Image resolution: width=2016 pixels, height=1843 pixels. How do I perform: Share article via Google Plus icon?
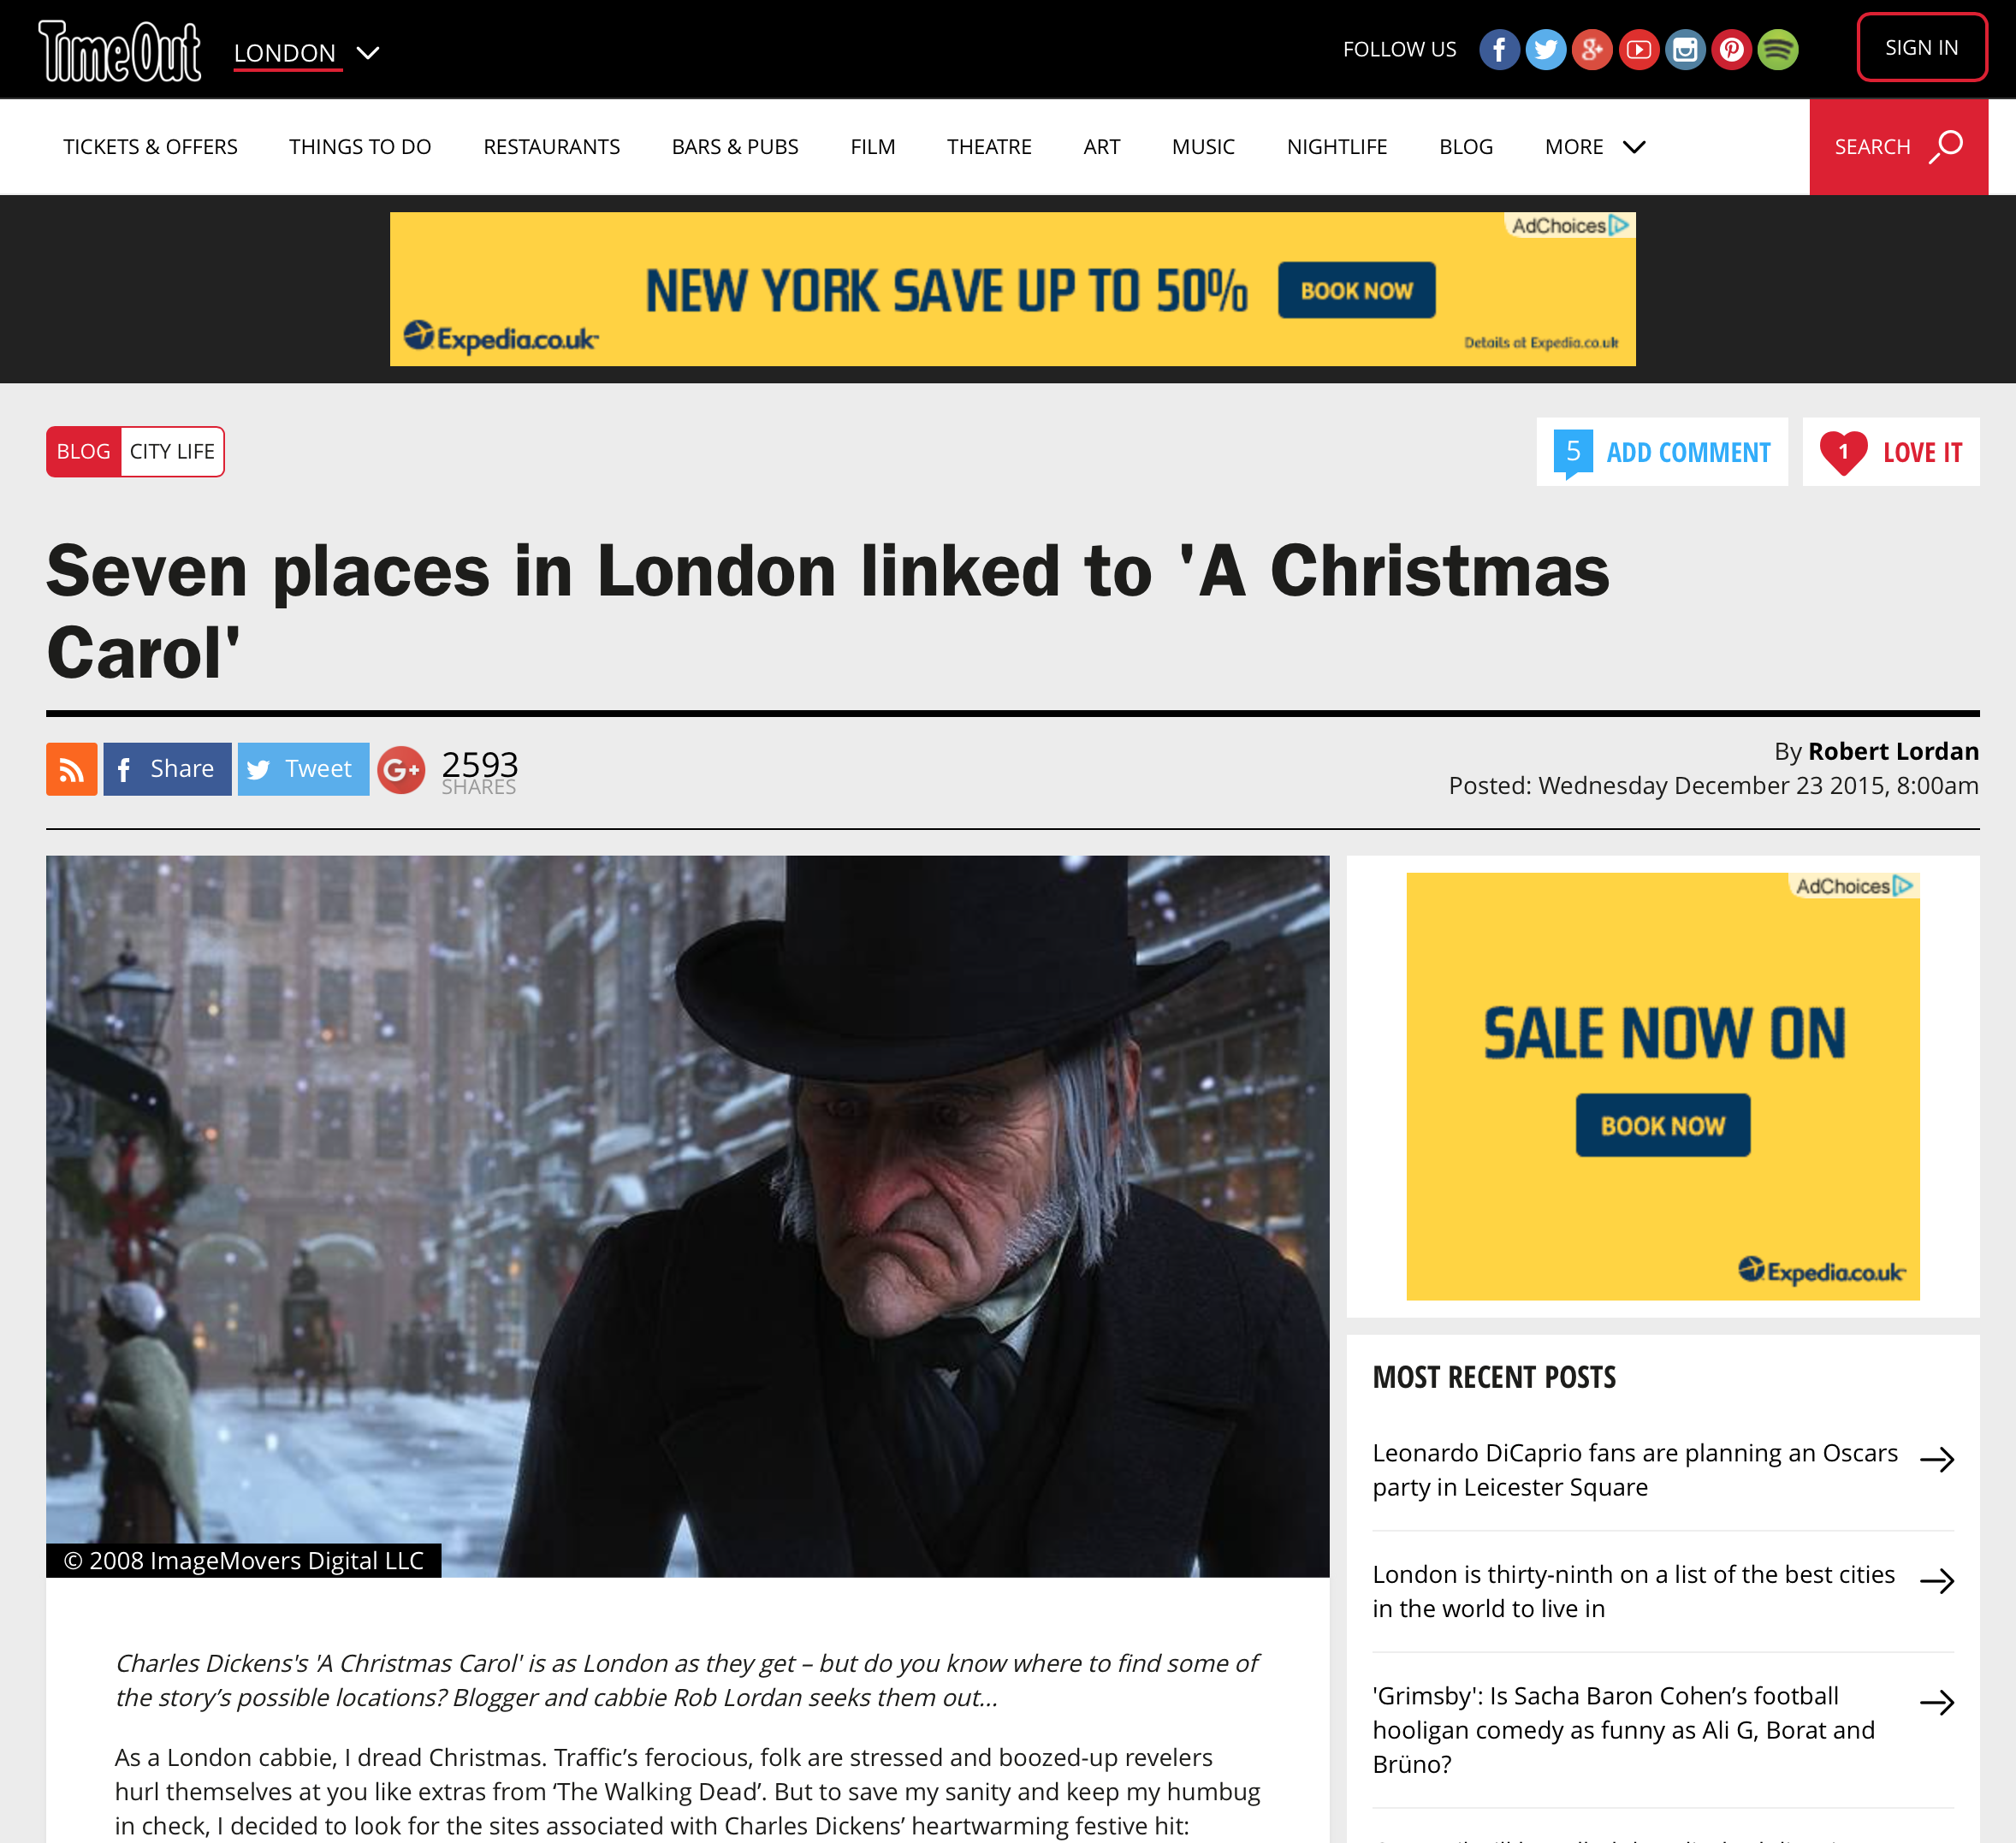[401, 769]
